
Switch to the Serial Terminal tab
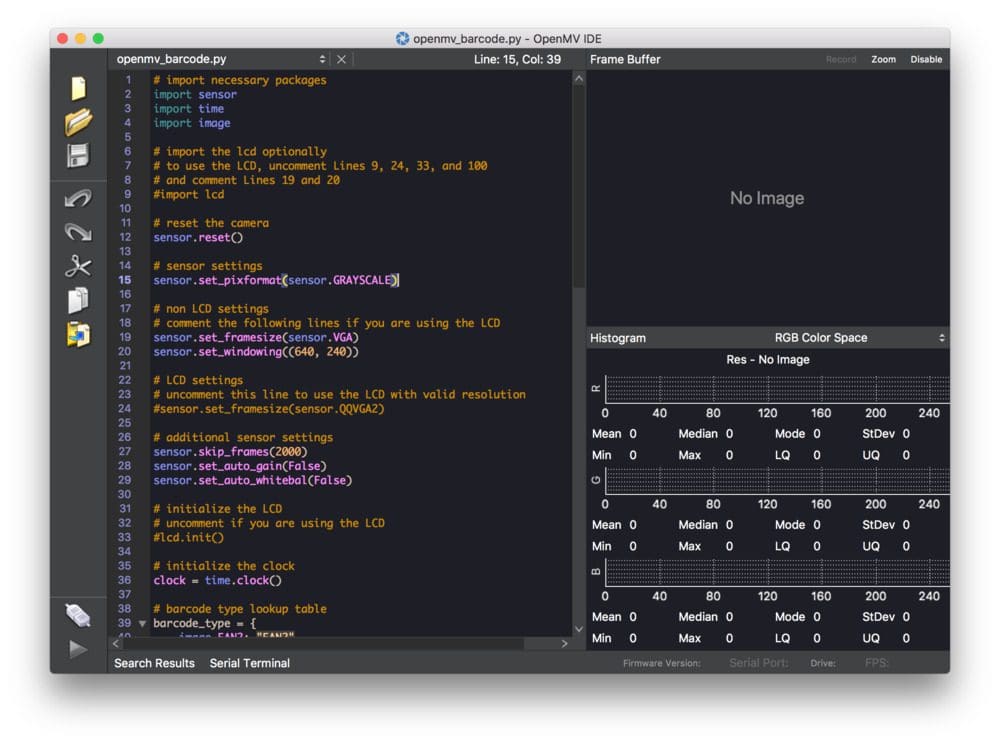(249, 663)
